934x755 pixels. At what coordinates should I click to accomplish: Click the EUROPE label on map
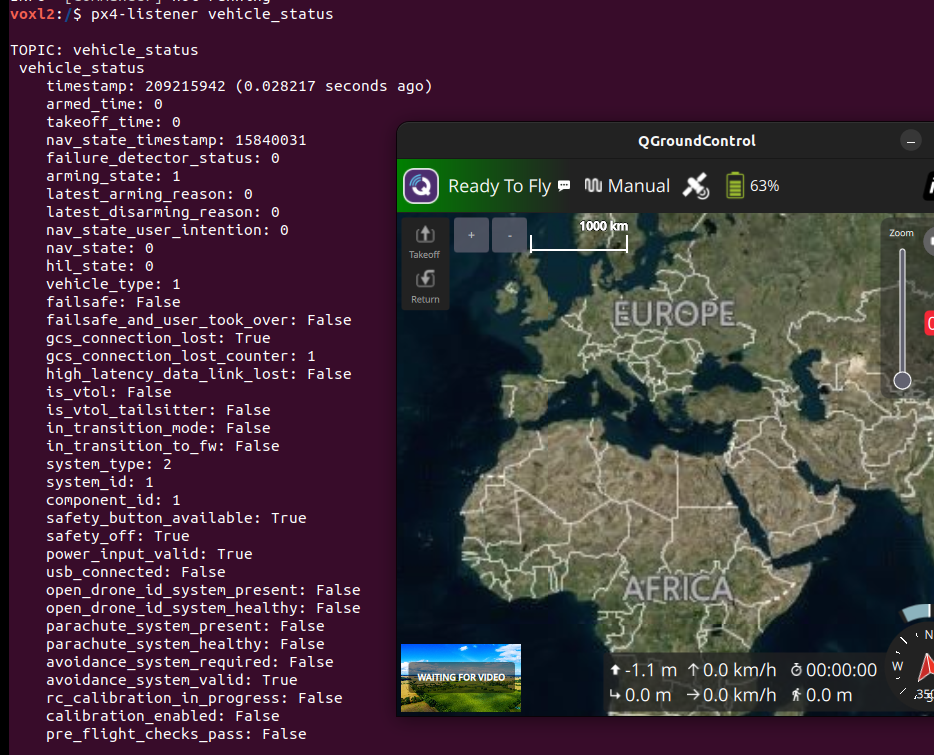coord(674,313)
